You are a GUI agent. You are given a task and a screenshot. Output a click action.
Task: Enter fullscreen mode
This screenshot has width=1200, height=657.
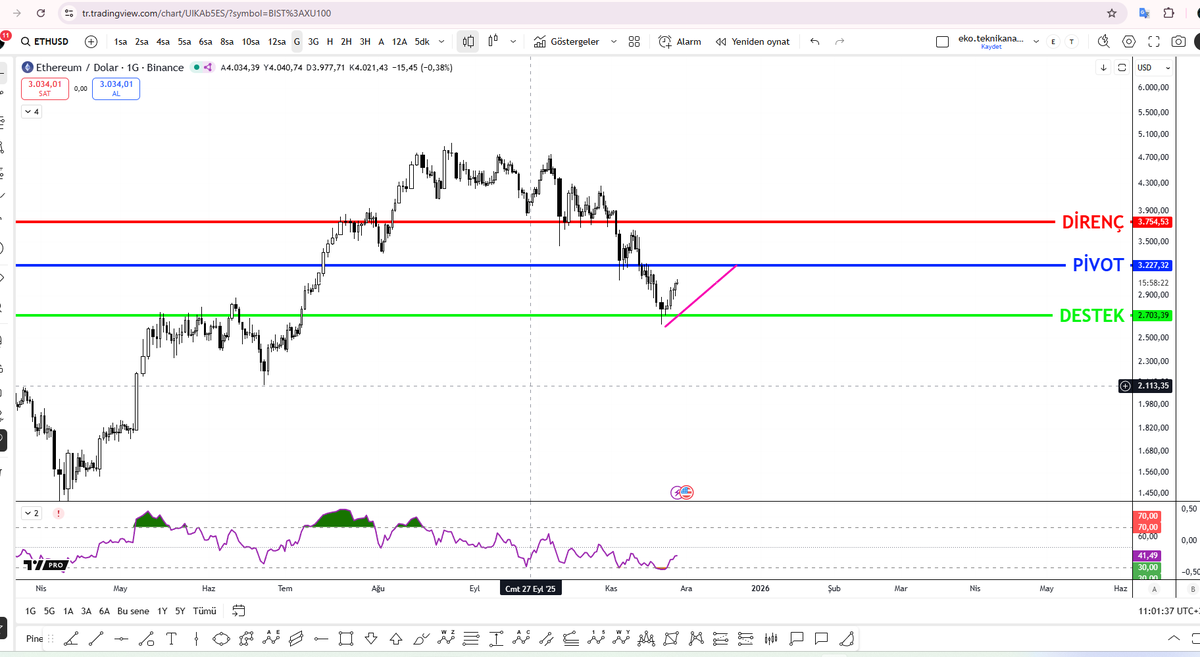pos(1153,42)
